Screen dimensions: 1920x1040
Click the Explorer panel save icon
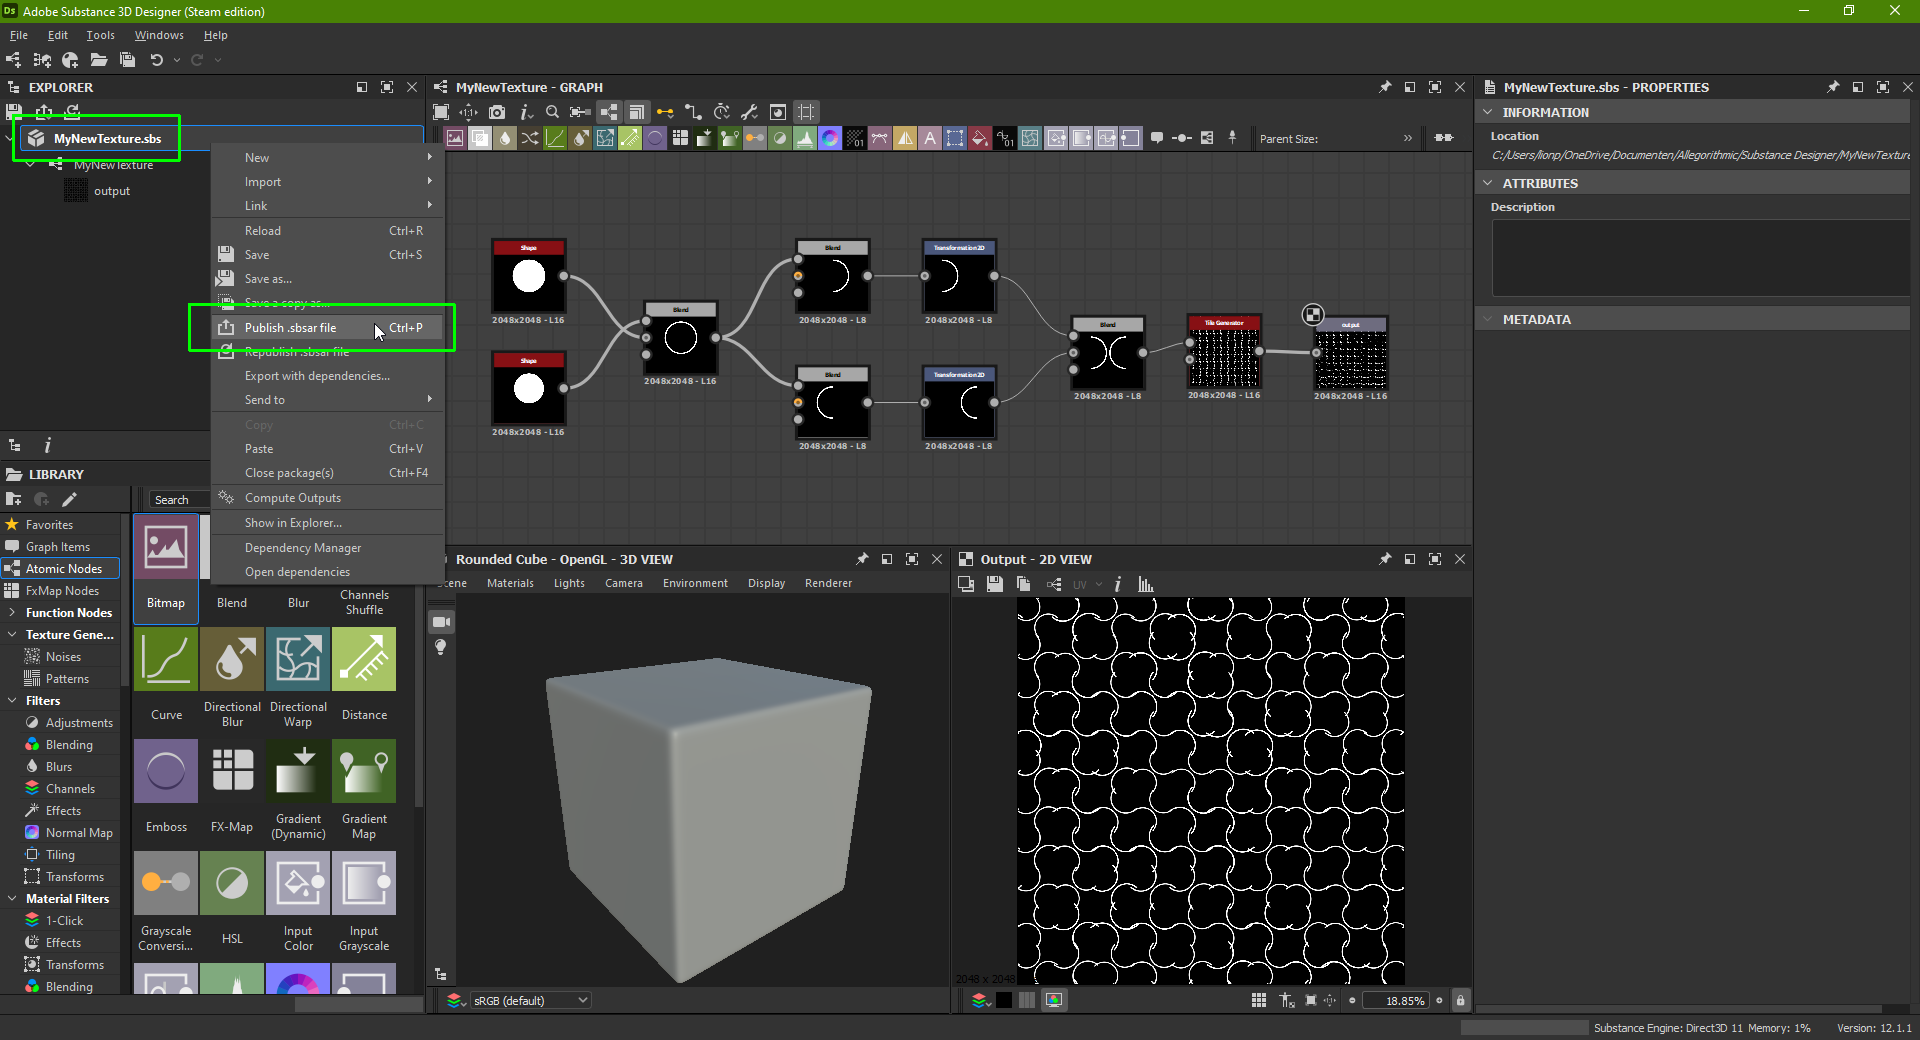pyautogui.click(x=14, y=111)
